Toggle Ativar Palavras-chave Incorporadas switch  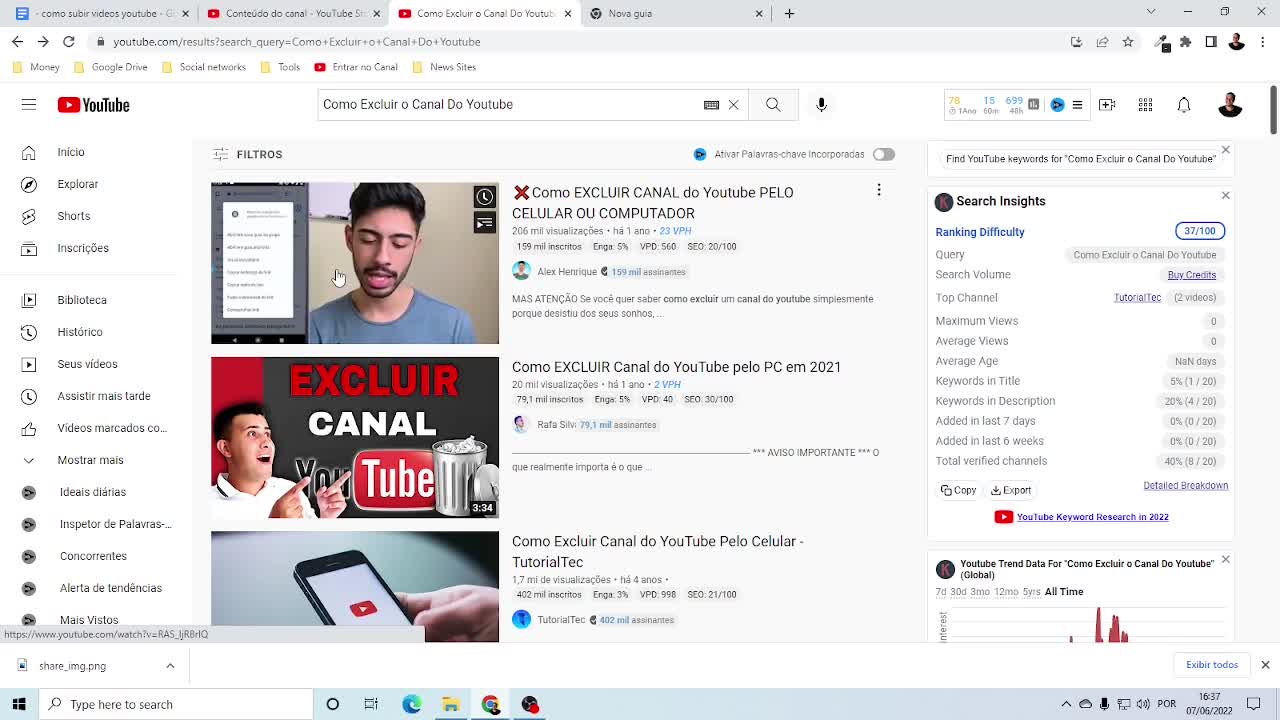pyautogui.click(x=883, y=154)
